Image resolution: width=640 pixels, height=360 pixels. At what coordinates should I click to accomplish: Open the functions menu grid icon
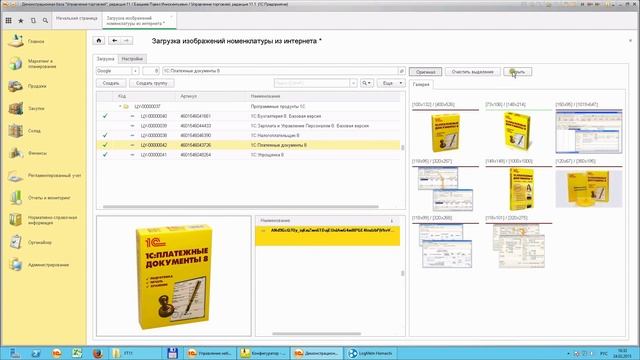tap(8, 20)
